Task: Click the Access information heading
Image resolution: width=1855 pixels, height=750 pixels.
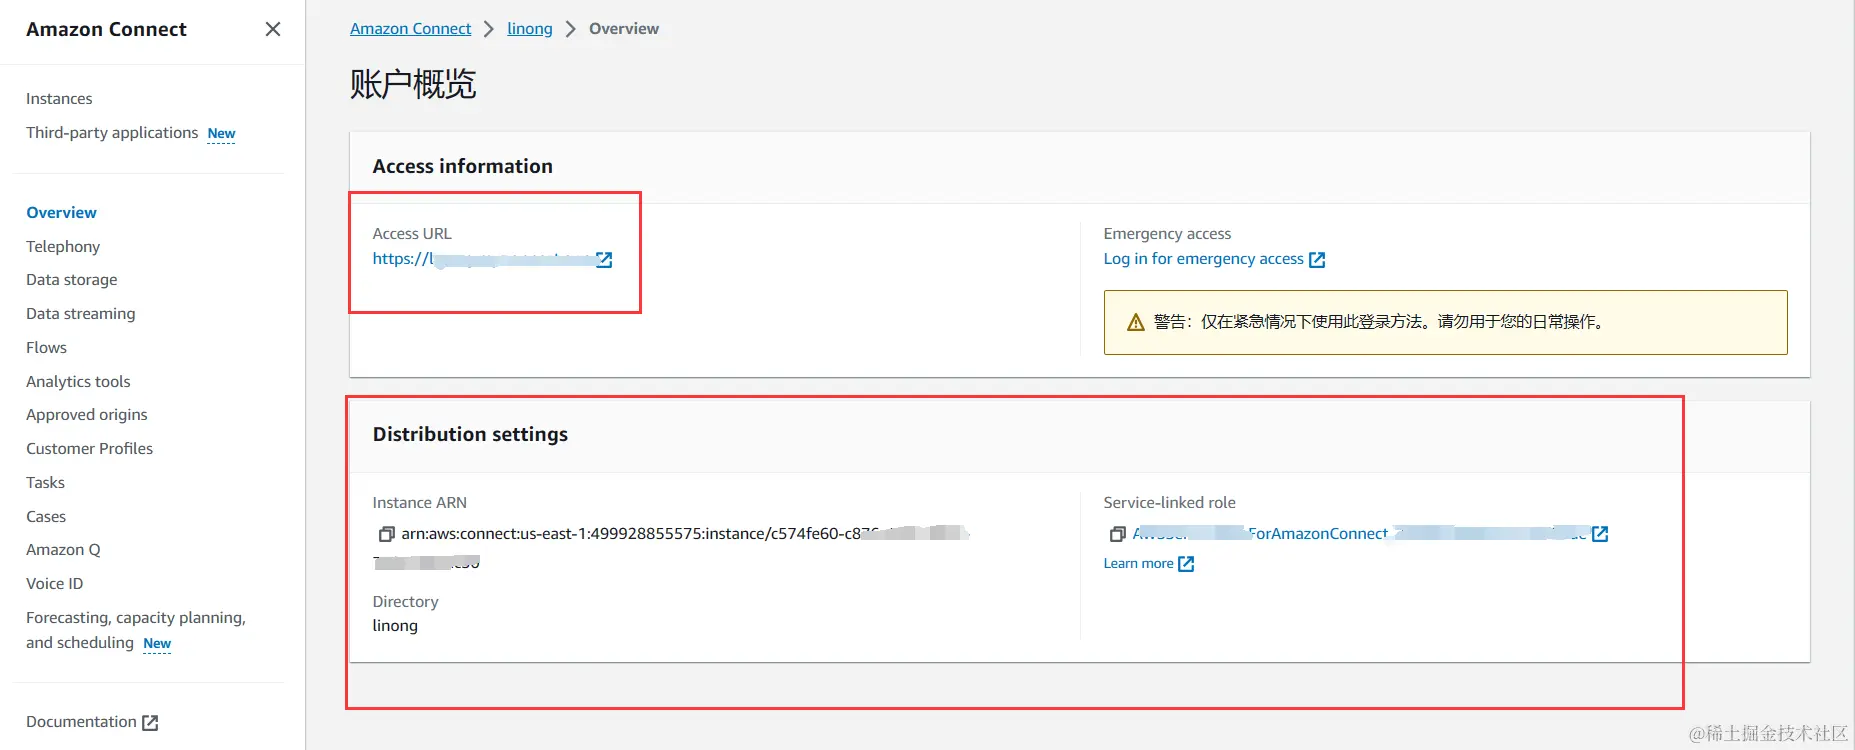Action: pyautogui.click(x=462, y=166)
